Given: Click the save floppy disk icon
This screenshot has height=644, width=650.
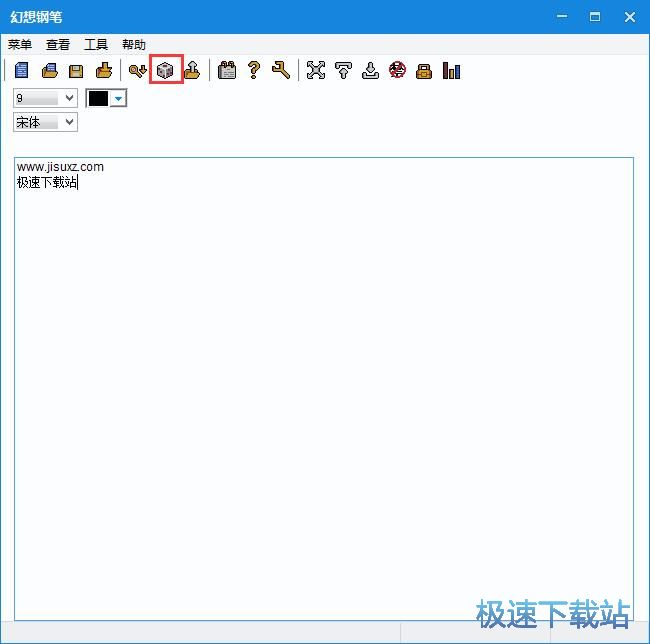Looking at the screenshot, I should 76,71.
